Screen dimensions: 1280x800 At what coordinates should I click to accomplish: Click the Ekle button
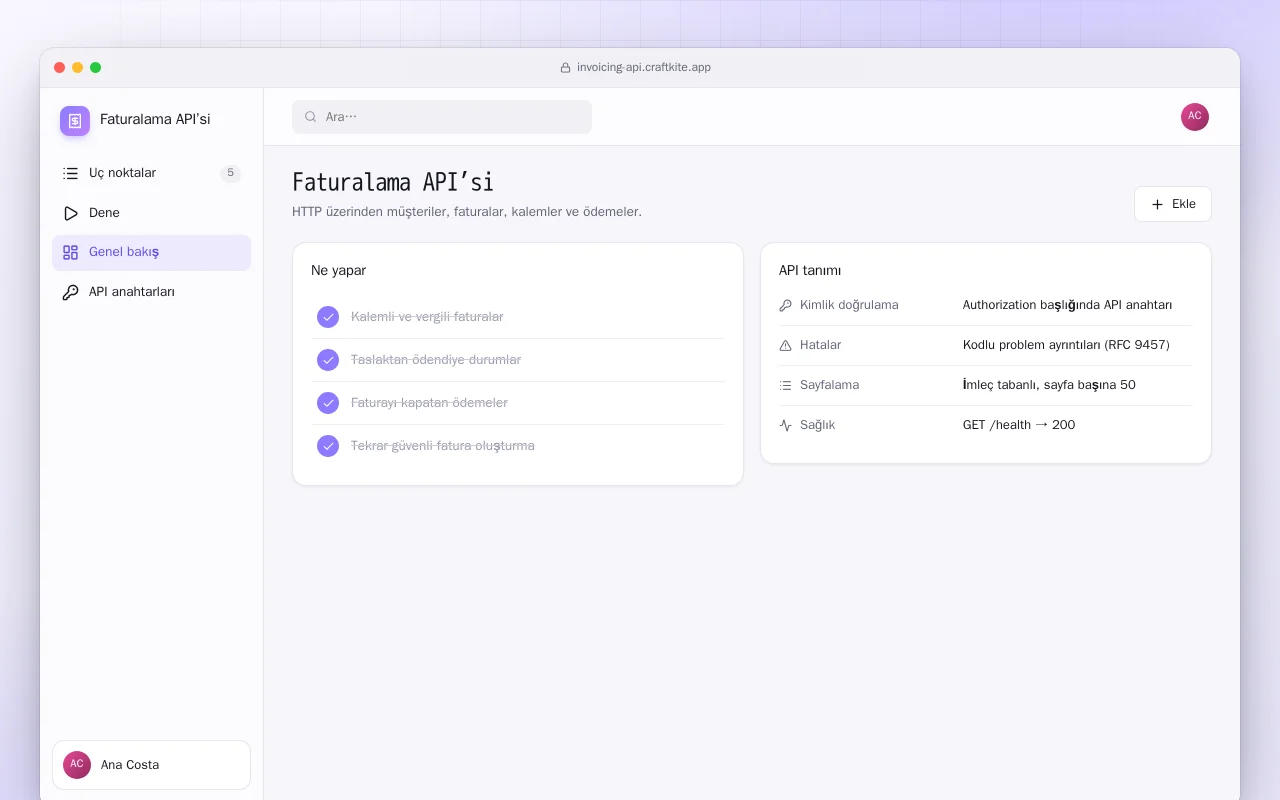(1172, 204)
